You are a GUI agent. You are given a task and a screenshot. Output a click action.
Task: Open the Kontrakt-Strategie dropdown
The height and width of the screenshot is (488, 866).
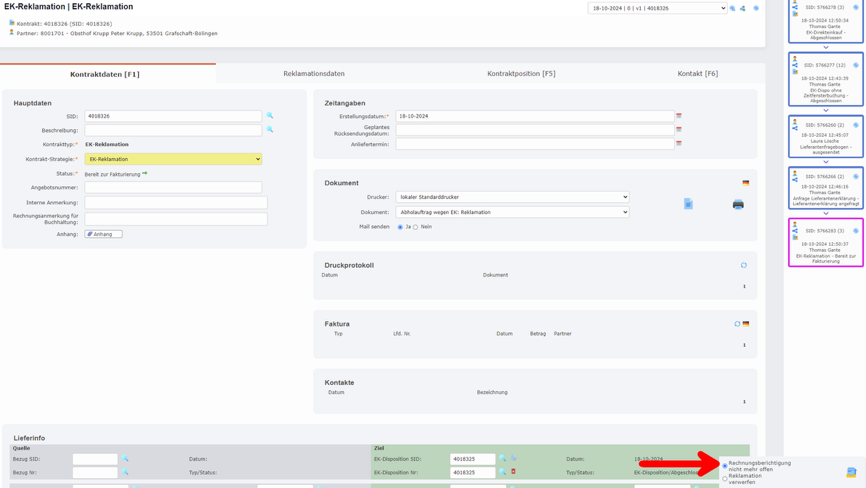(173, 159)
